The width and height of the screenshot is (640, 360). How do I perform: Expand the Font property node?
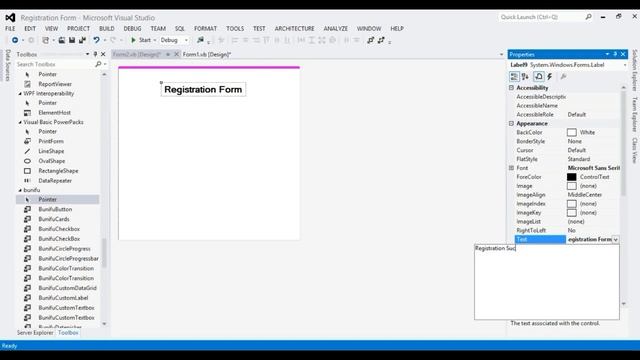[x=511, y=168]
